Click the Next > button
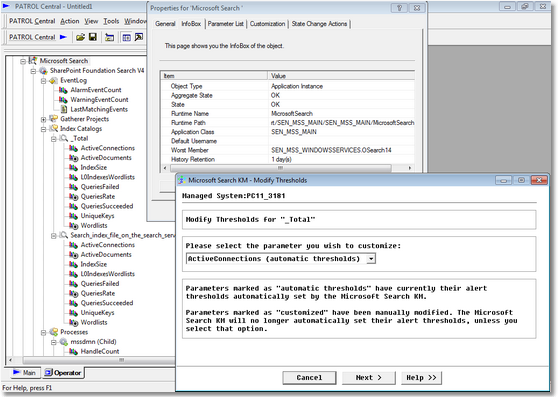Image resolution: width=558 pixels, height=399 pixels. click(369, 378)
